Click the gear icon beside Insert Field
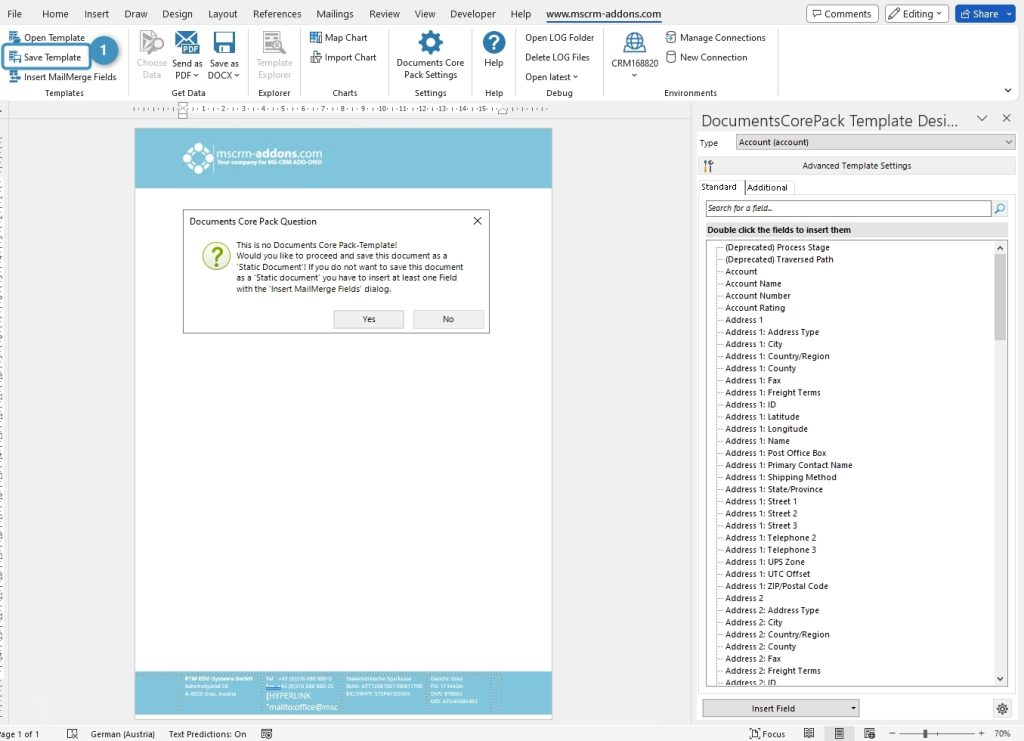This screenshot has height=741, width=1024. (1002, 708)
